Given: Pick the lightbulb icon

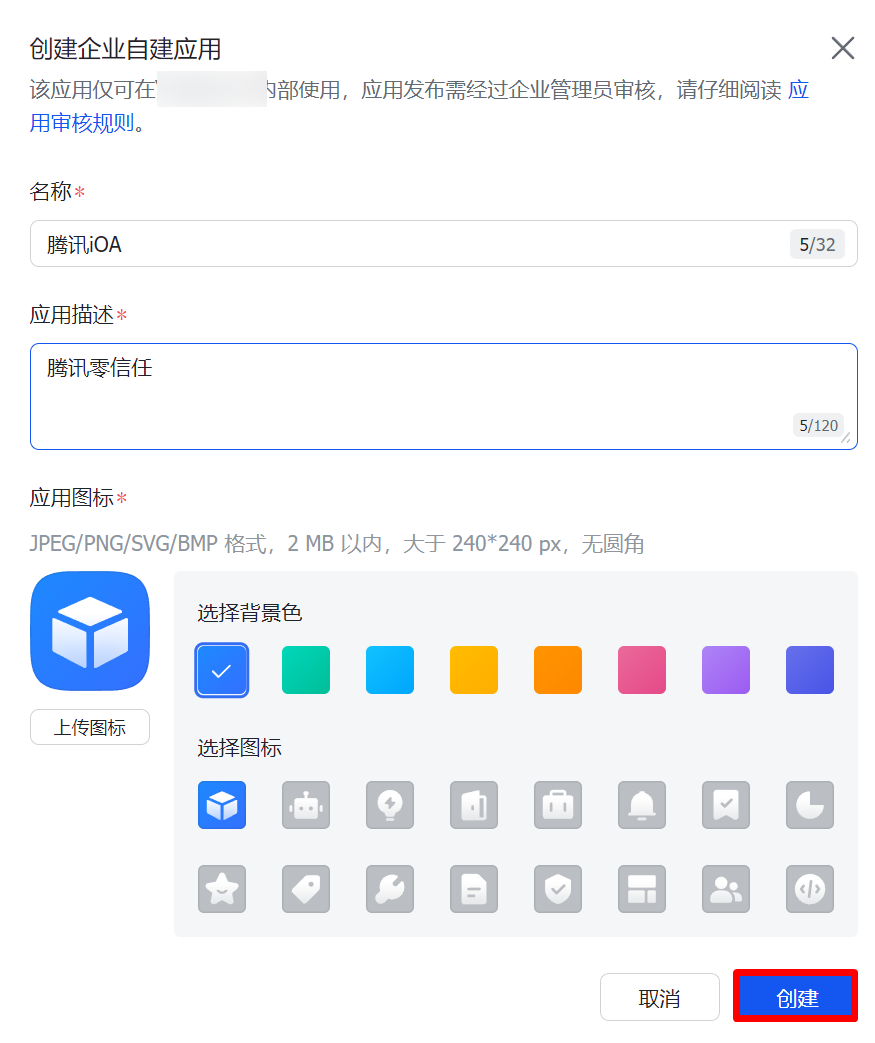Looking at the screenshot, I should click(390, 805).
